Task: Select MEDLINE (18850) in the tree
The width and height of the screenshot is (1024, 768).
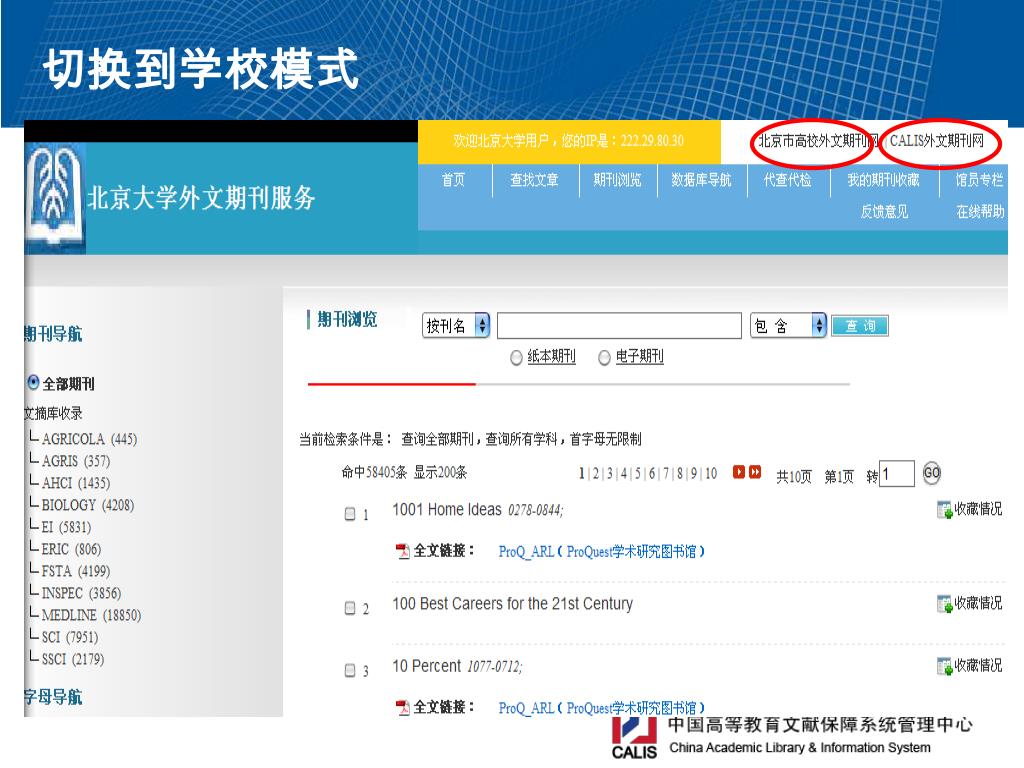Action: click(91, 615)
